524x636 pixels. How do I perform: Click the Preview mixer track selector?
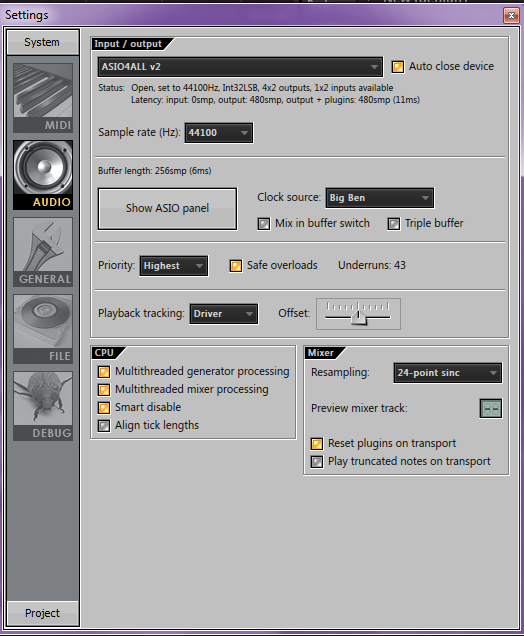coord(491,408)
